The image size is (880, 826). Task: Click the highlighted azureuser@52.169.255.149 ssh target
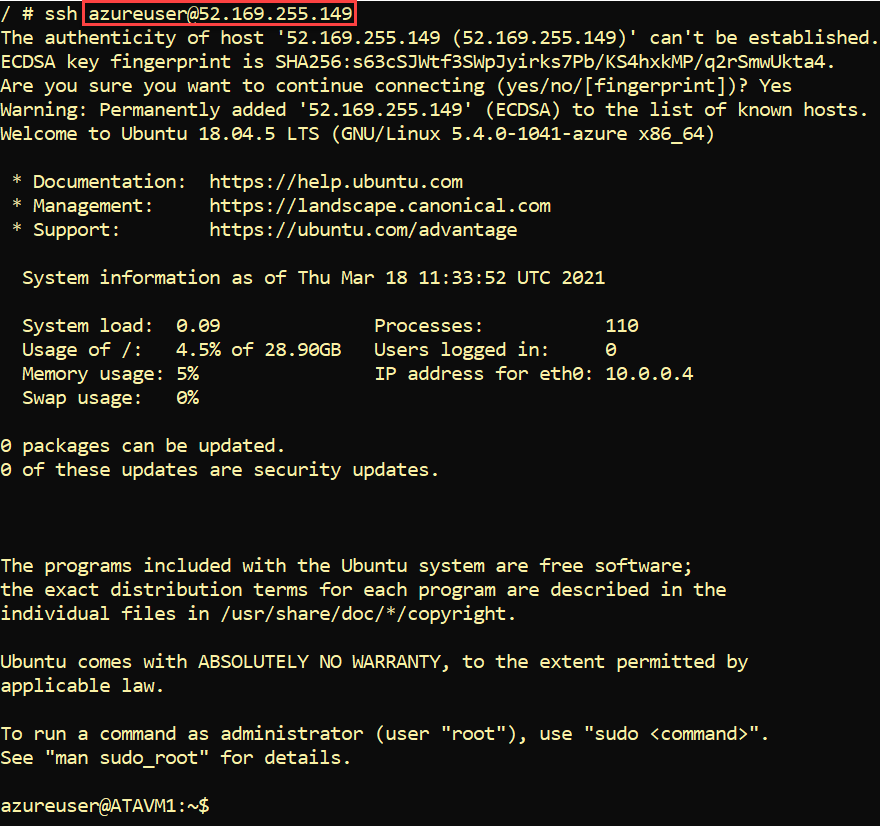click(x=220, y=13)
